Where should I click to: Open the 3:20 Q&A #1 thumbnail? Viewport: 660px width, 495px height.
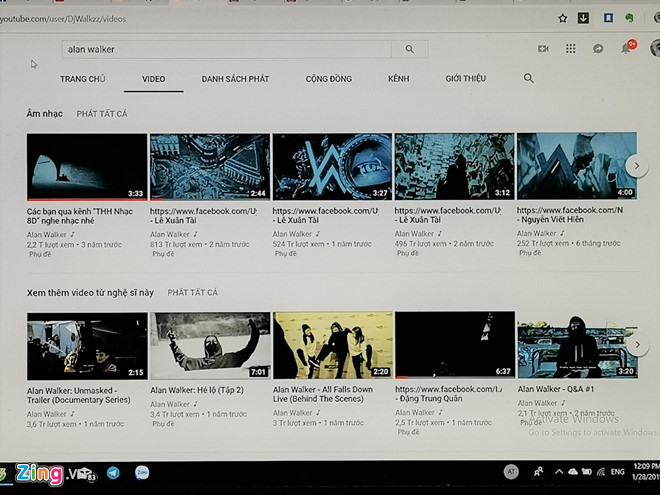(x=578, y=345)
